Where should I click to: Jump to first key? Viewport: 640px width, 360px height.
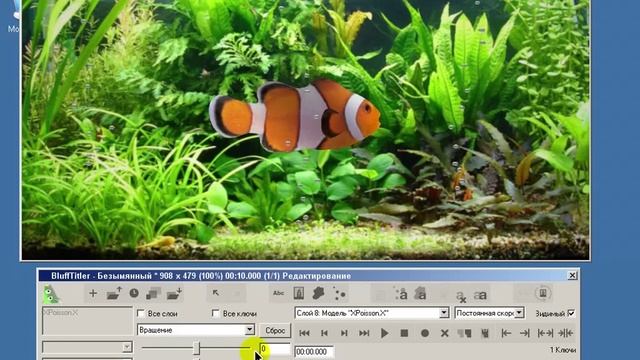pyautogui.click(x=304, y=333)
